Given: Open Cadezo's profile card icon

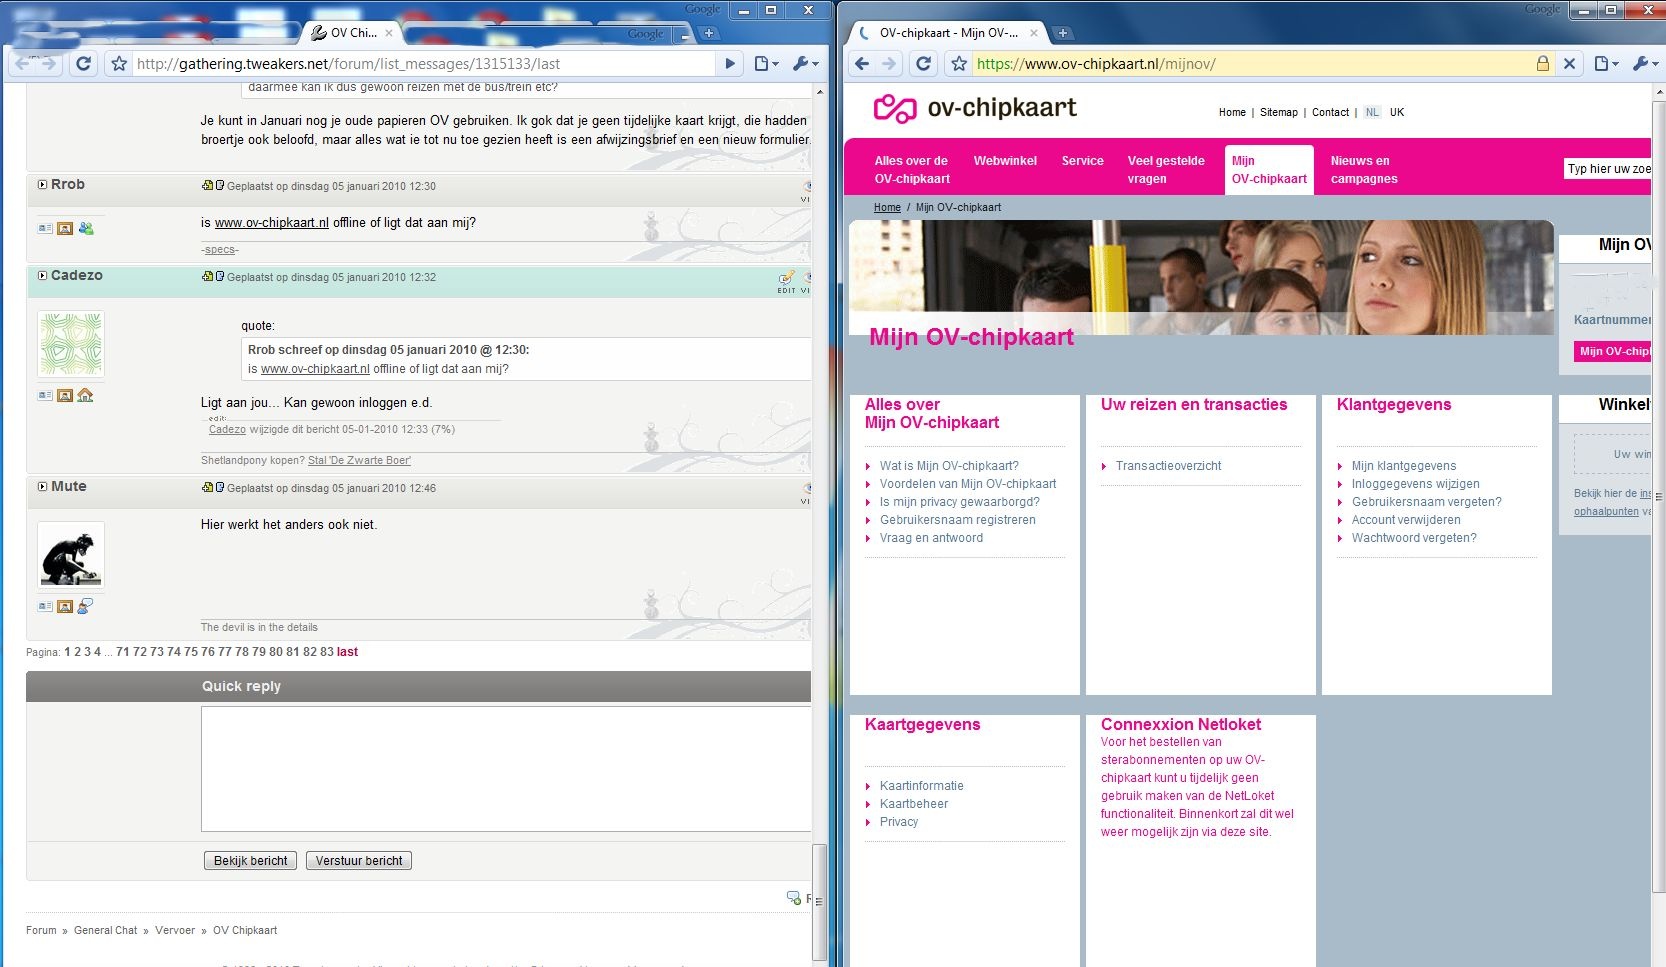Looking at the screenshot, I should (45, 395).
